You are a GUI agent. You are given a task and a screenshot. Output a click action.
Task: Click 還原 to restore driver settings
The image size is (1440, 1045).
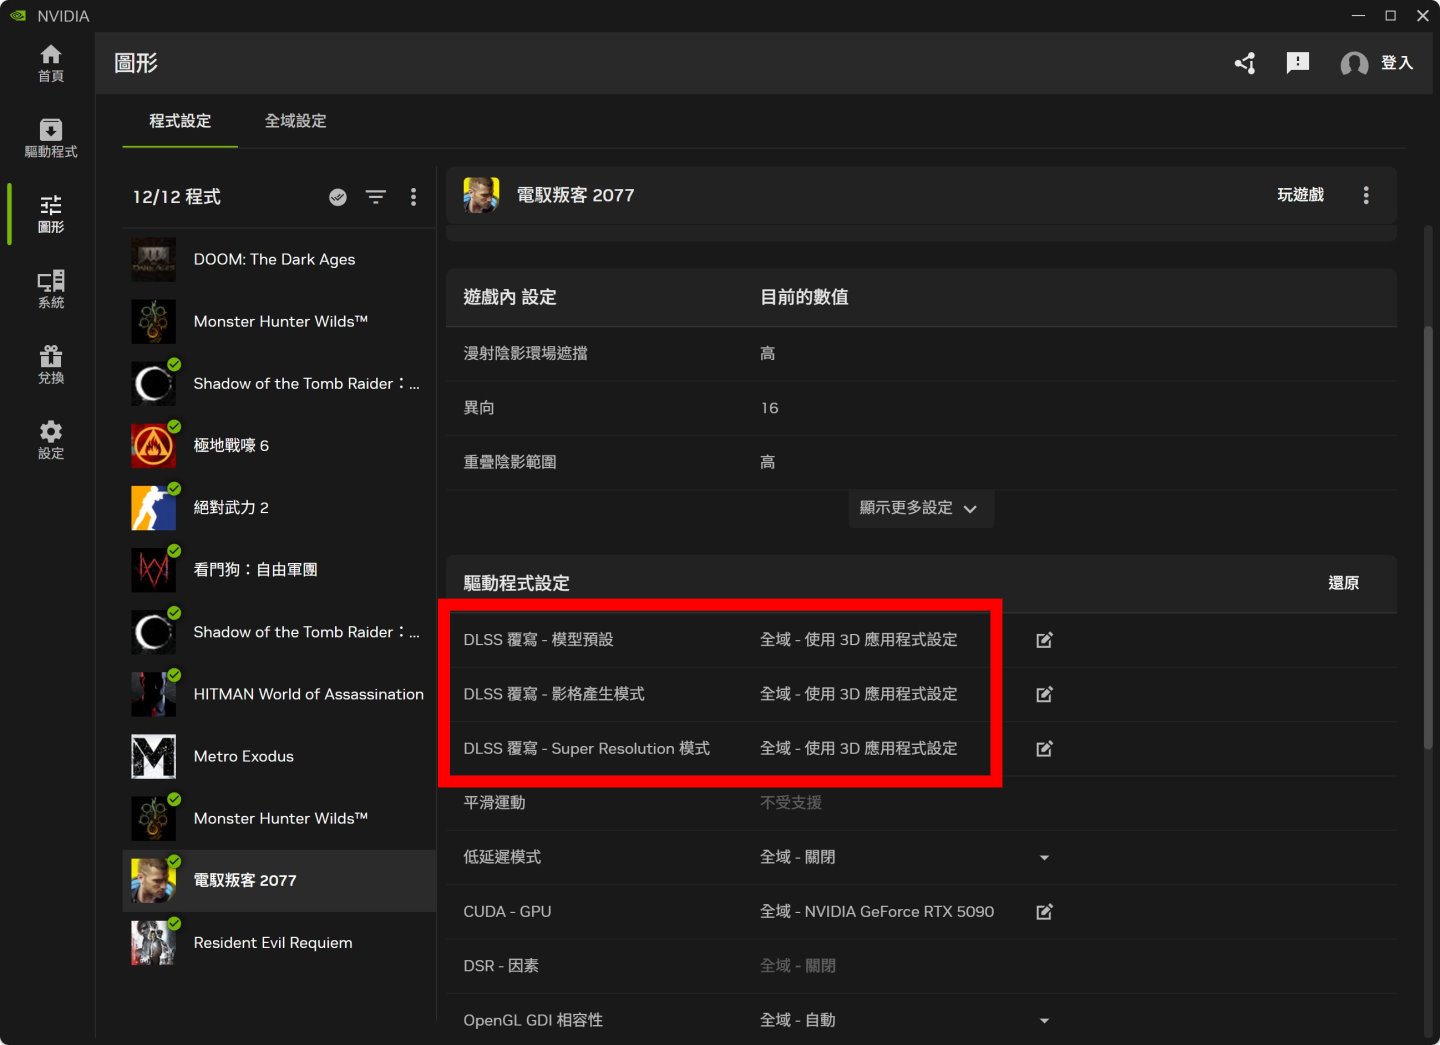click(1344, 583)
